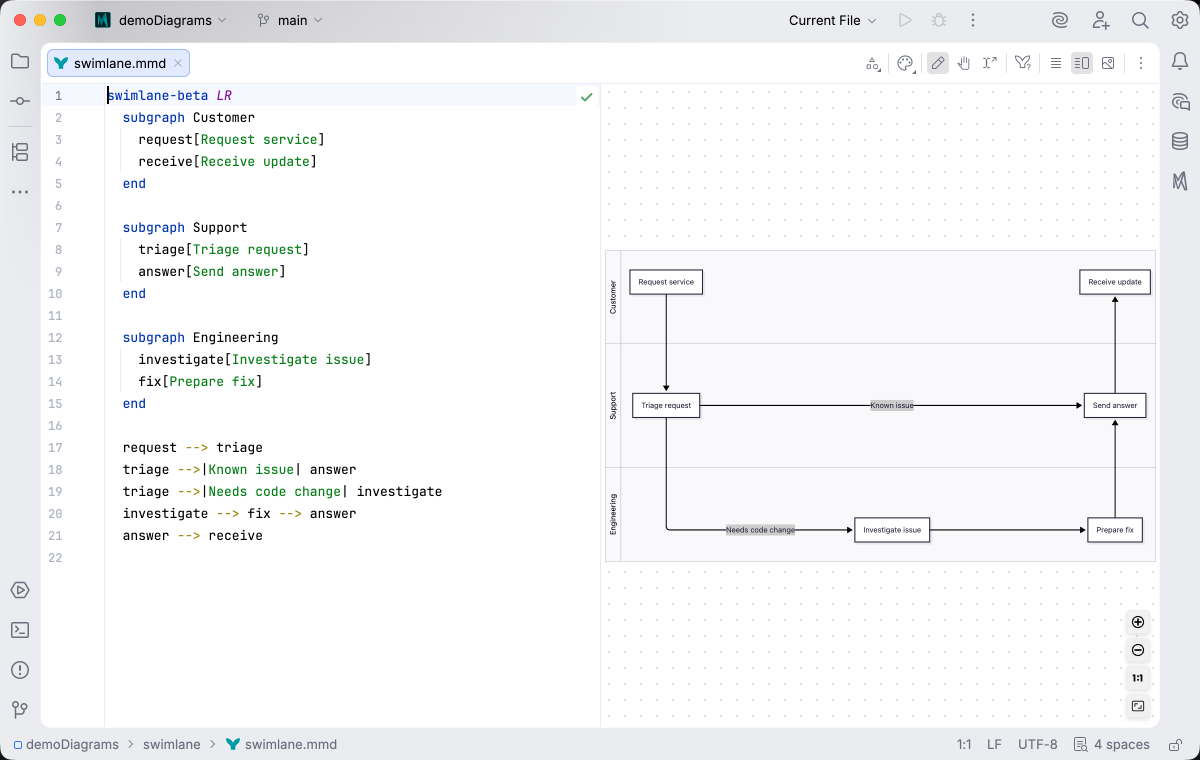The width and height of the screenshot is (1200, 760).
Task: Click the Investigate issue diagram node
Action: (x=892, y=530)
